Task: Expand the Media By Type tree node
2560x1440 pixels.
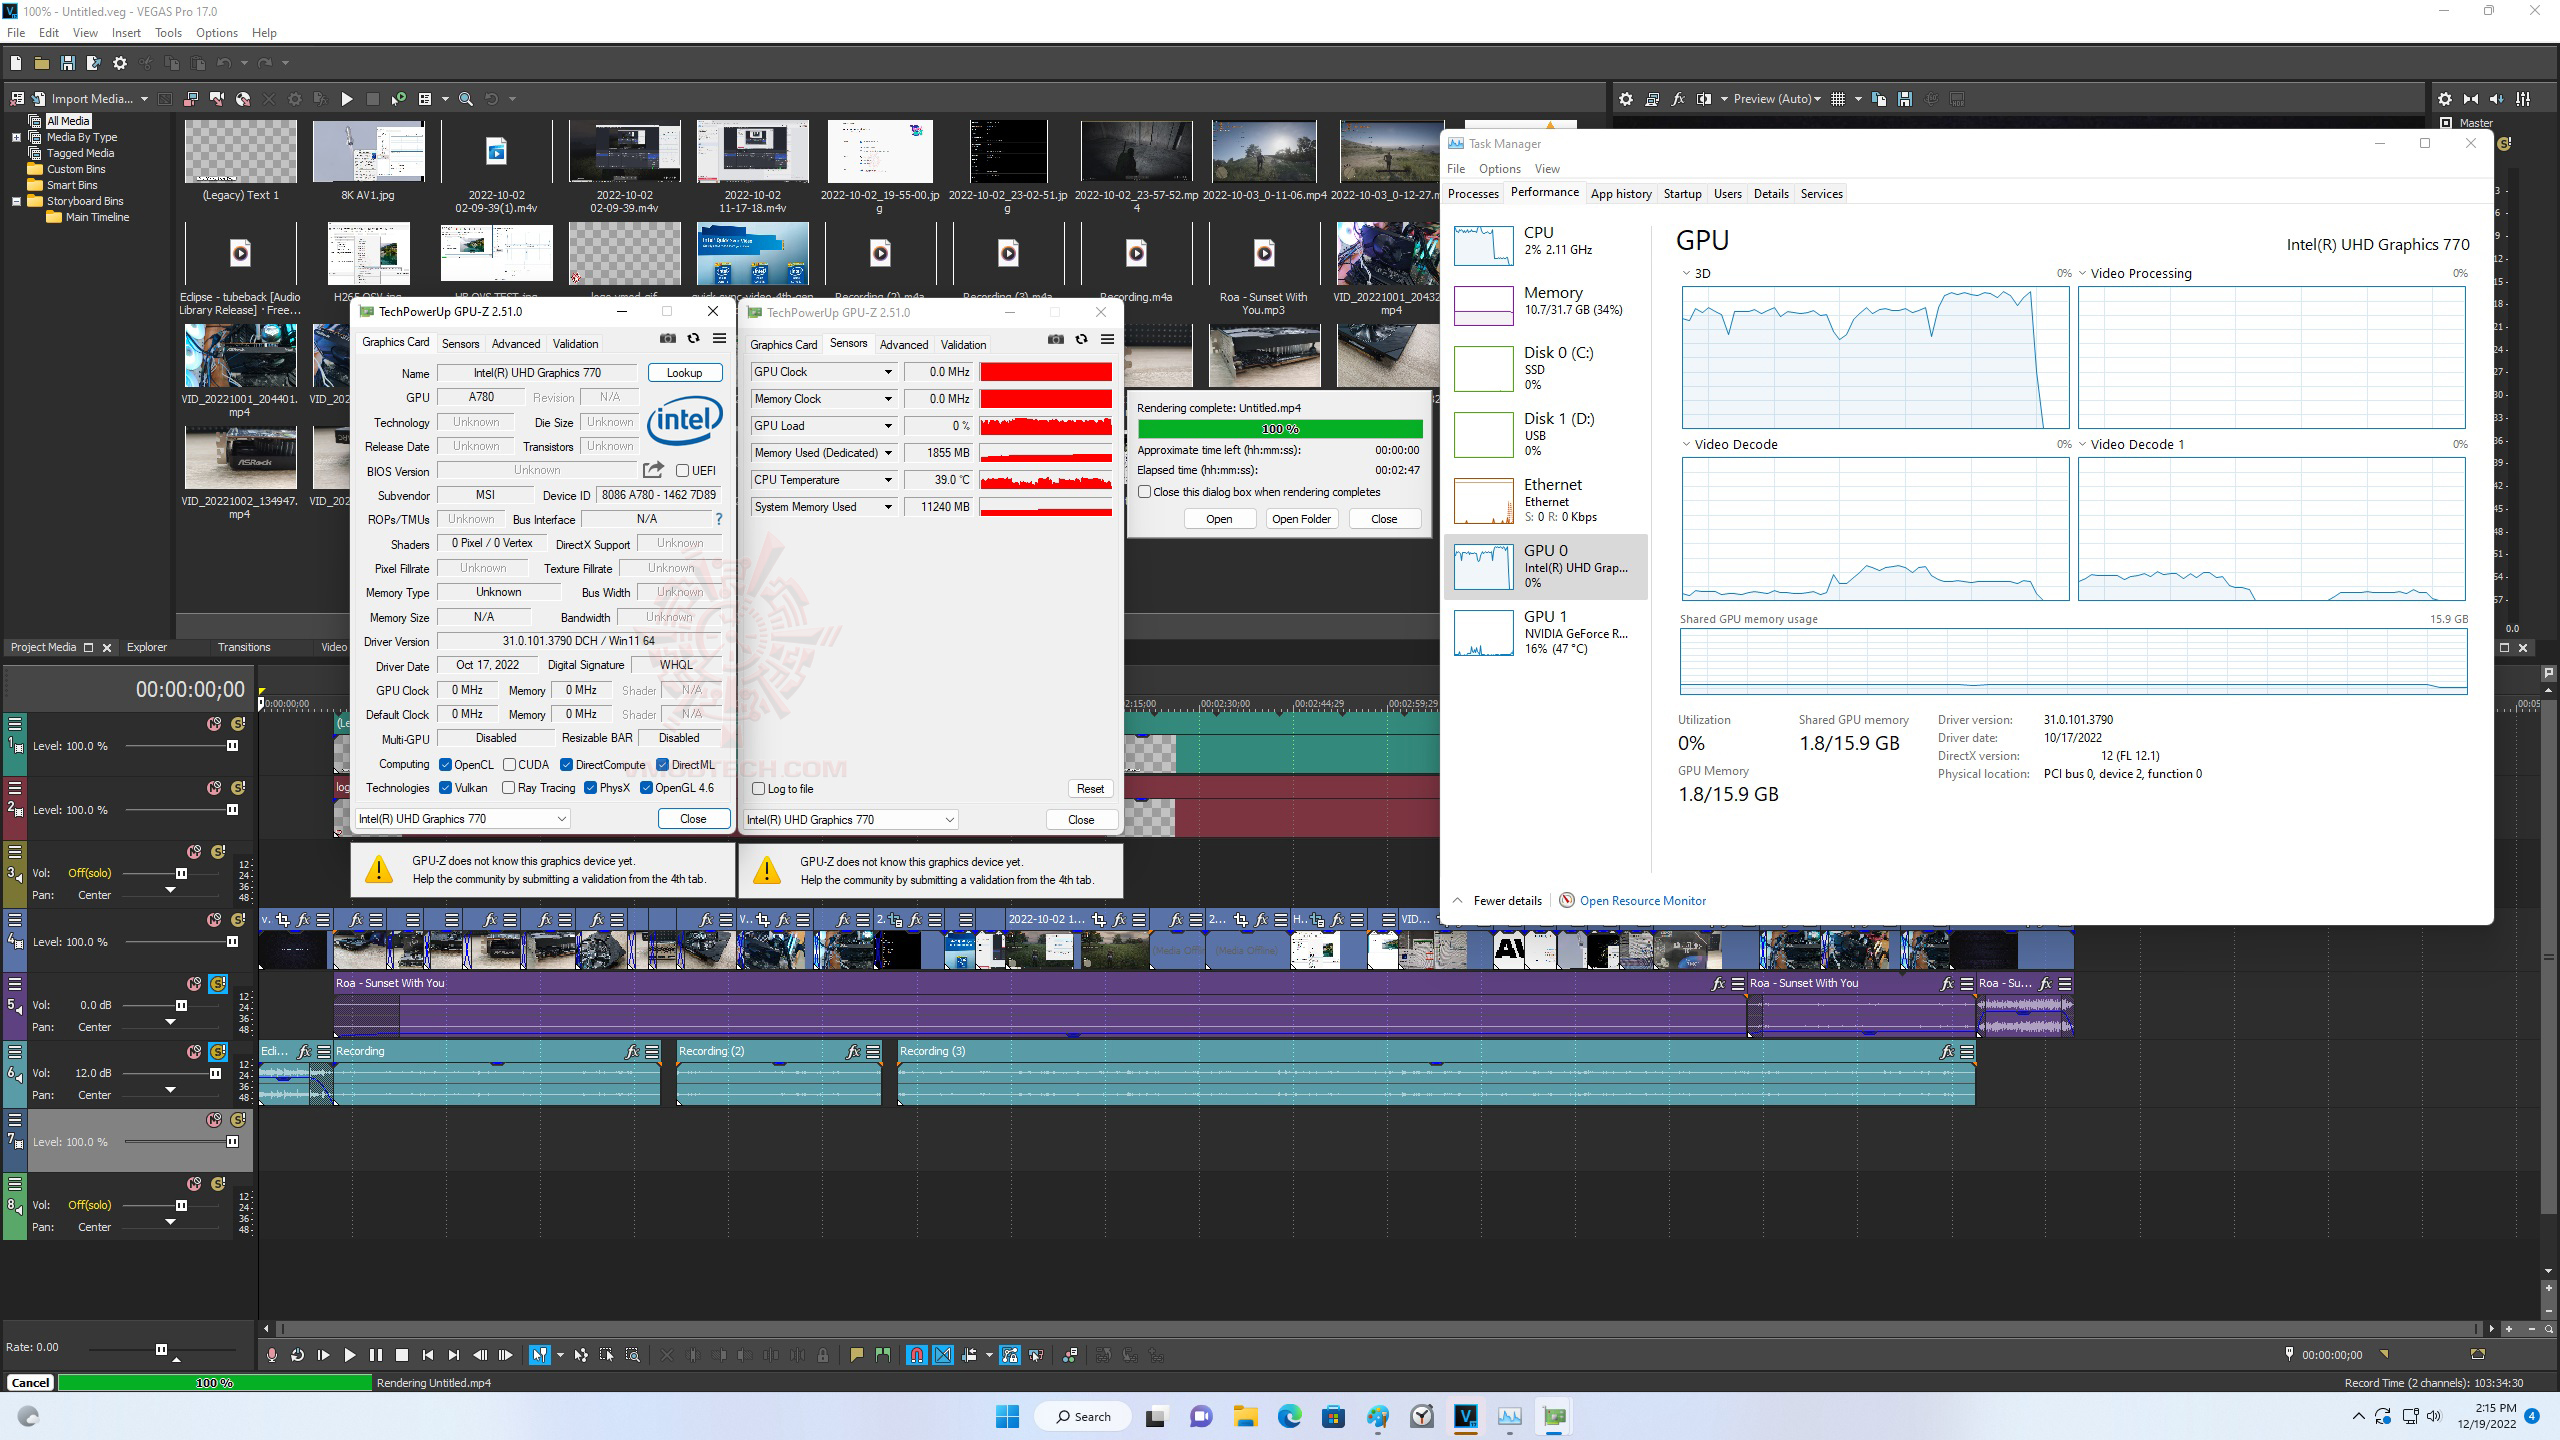Action: tap(16, 137)
